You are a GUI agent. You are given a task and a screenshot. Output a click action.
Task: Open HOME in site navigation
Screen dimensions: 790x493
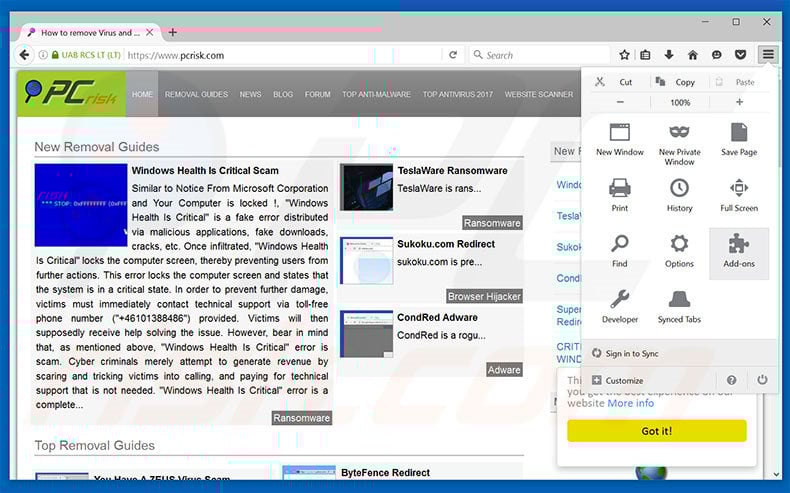point(142,94)
